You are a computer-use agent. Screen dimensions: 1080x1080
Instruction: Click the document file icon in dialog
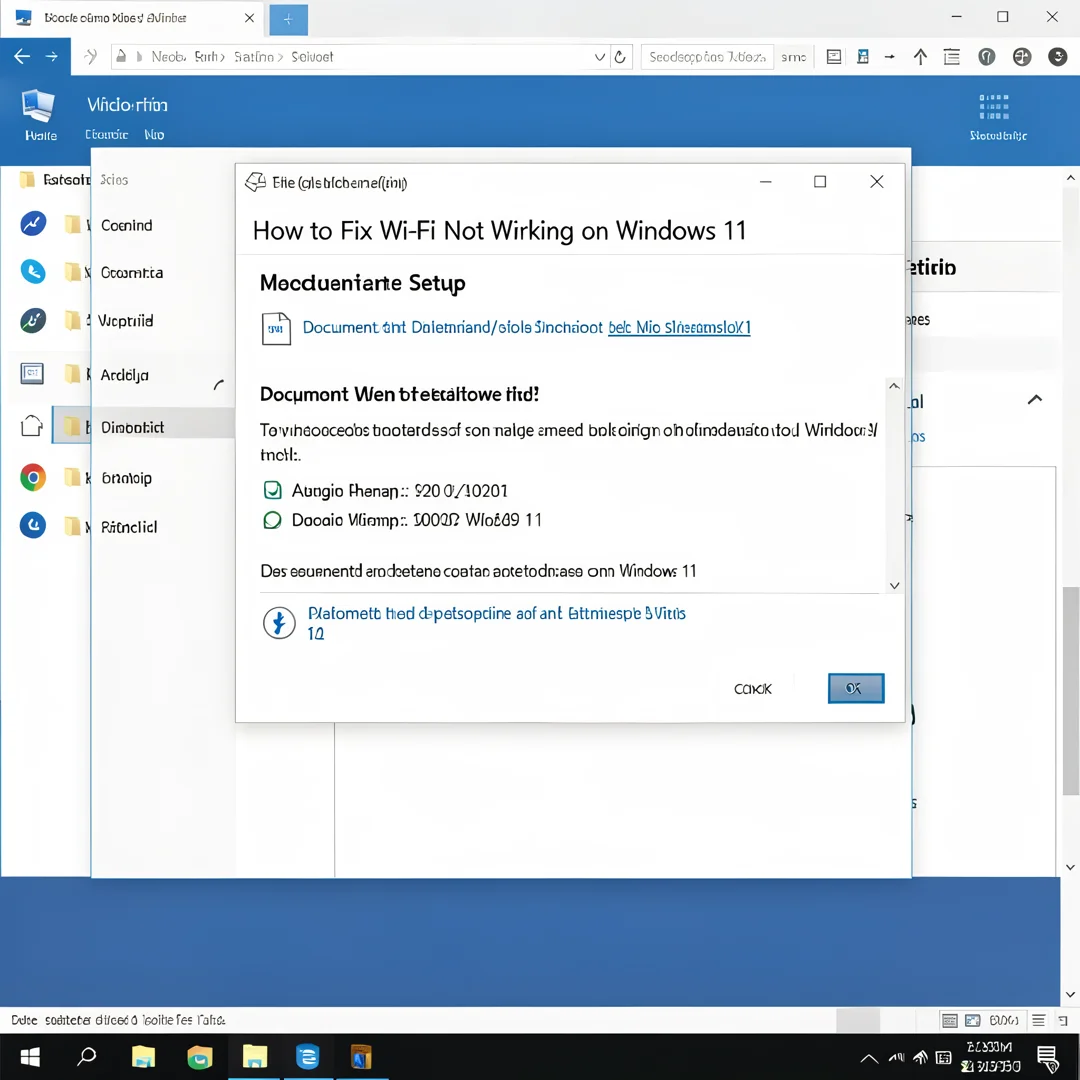click(276, 329)
